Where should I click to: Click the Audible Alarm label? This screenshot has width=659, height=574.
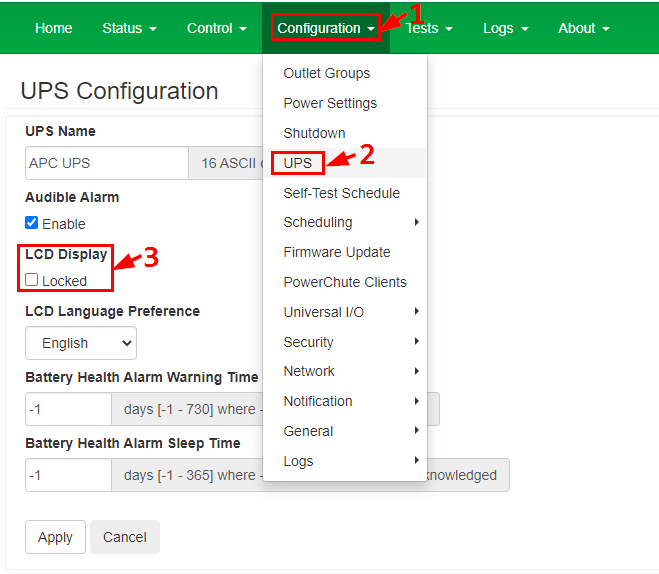[72, 197]
